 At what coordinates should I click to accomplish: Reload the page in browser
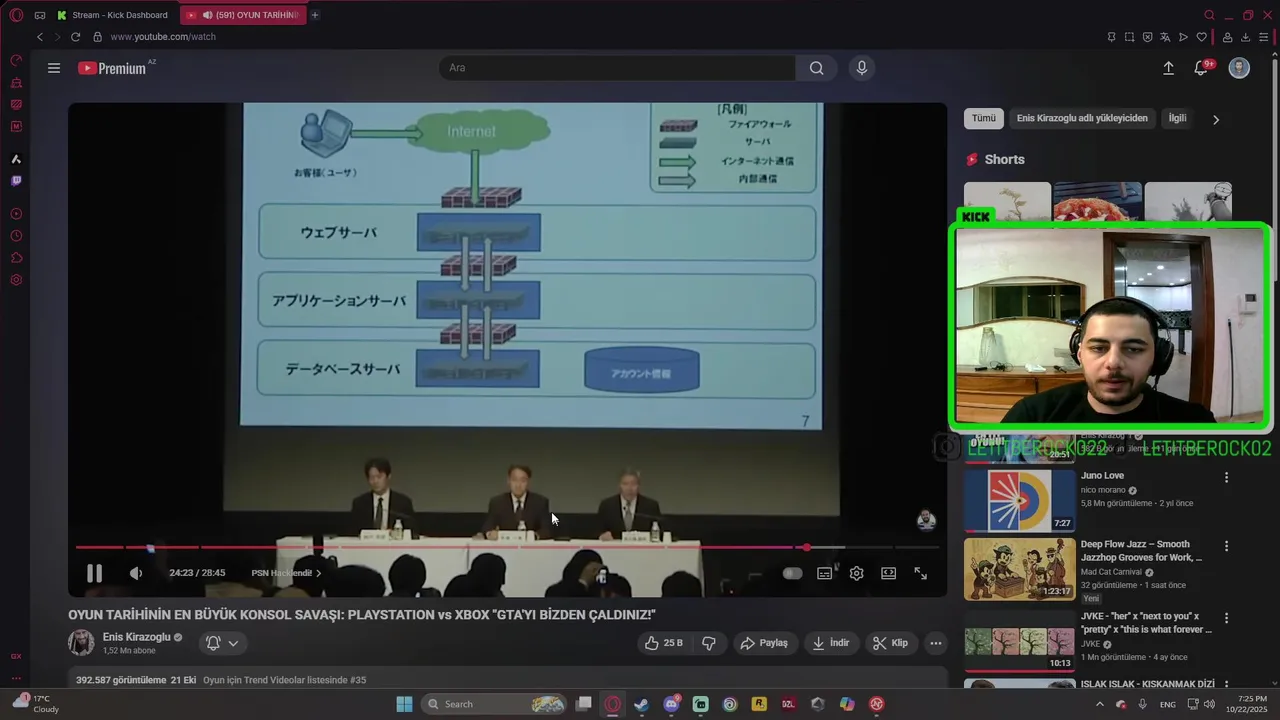75,37
